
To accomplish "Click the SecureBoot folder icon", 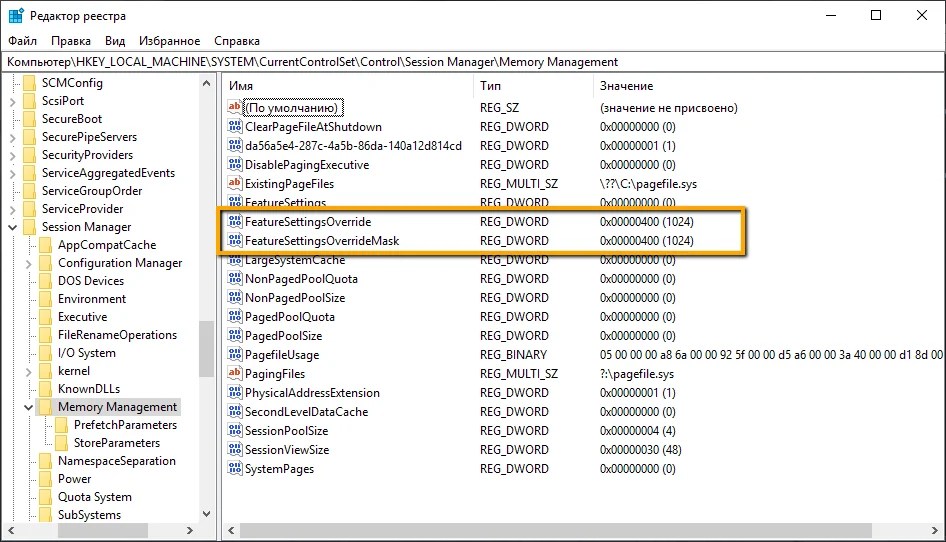I will click(x=30, y=119).
